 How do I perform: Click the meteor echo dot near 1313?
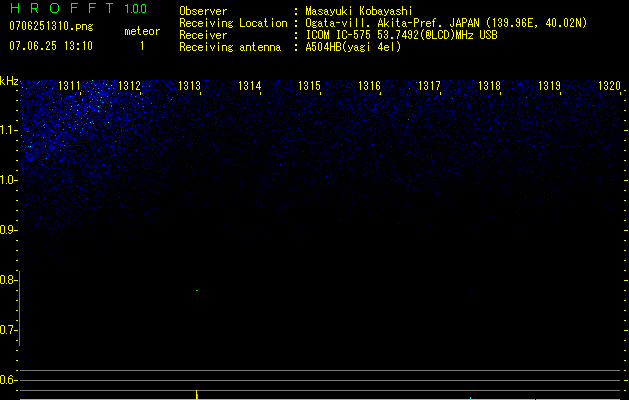[197, 290]
